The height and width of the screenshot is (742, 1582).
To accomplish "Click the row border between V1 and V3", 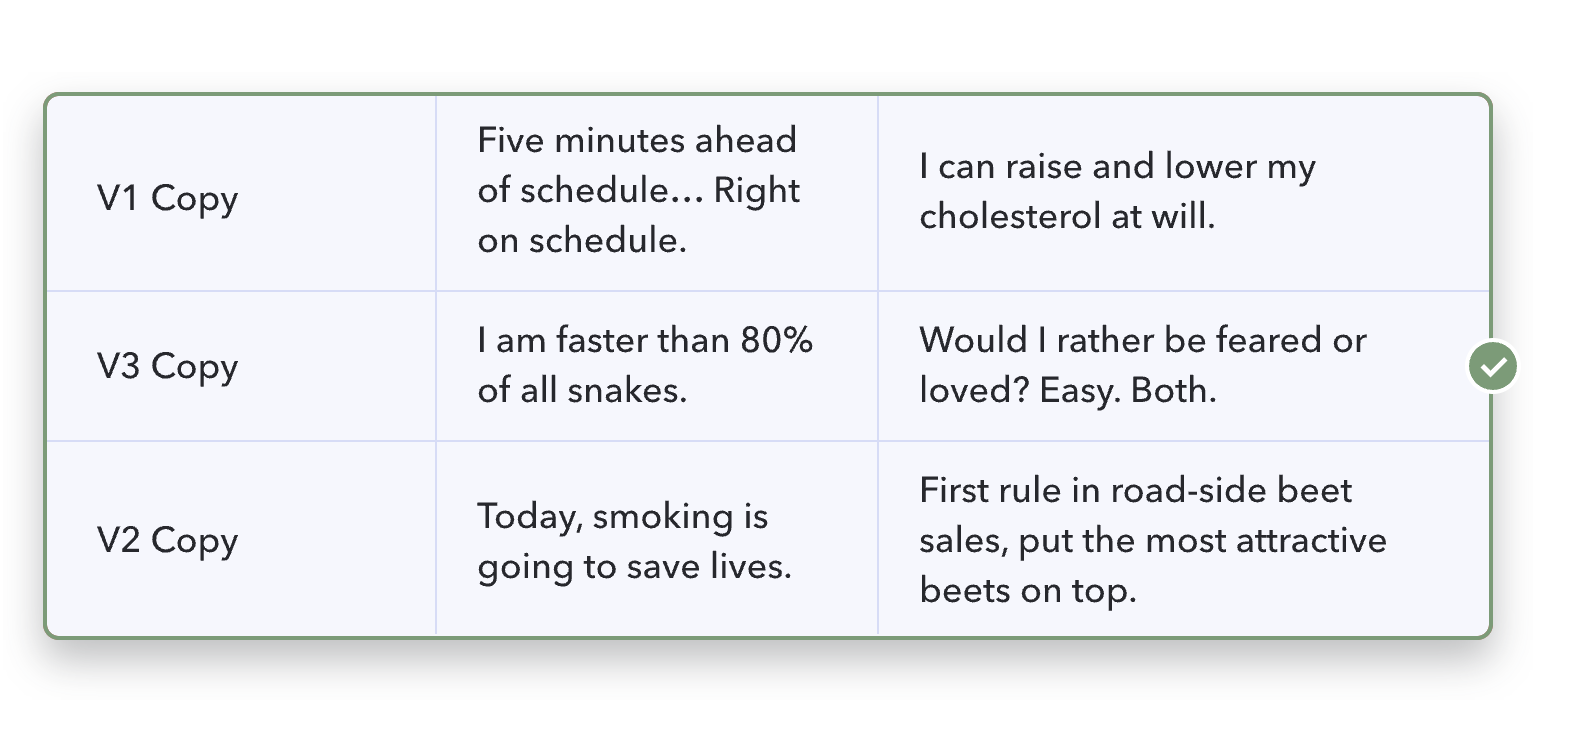I will click(768, 292).
